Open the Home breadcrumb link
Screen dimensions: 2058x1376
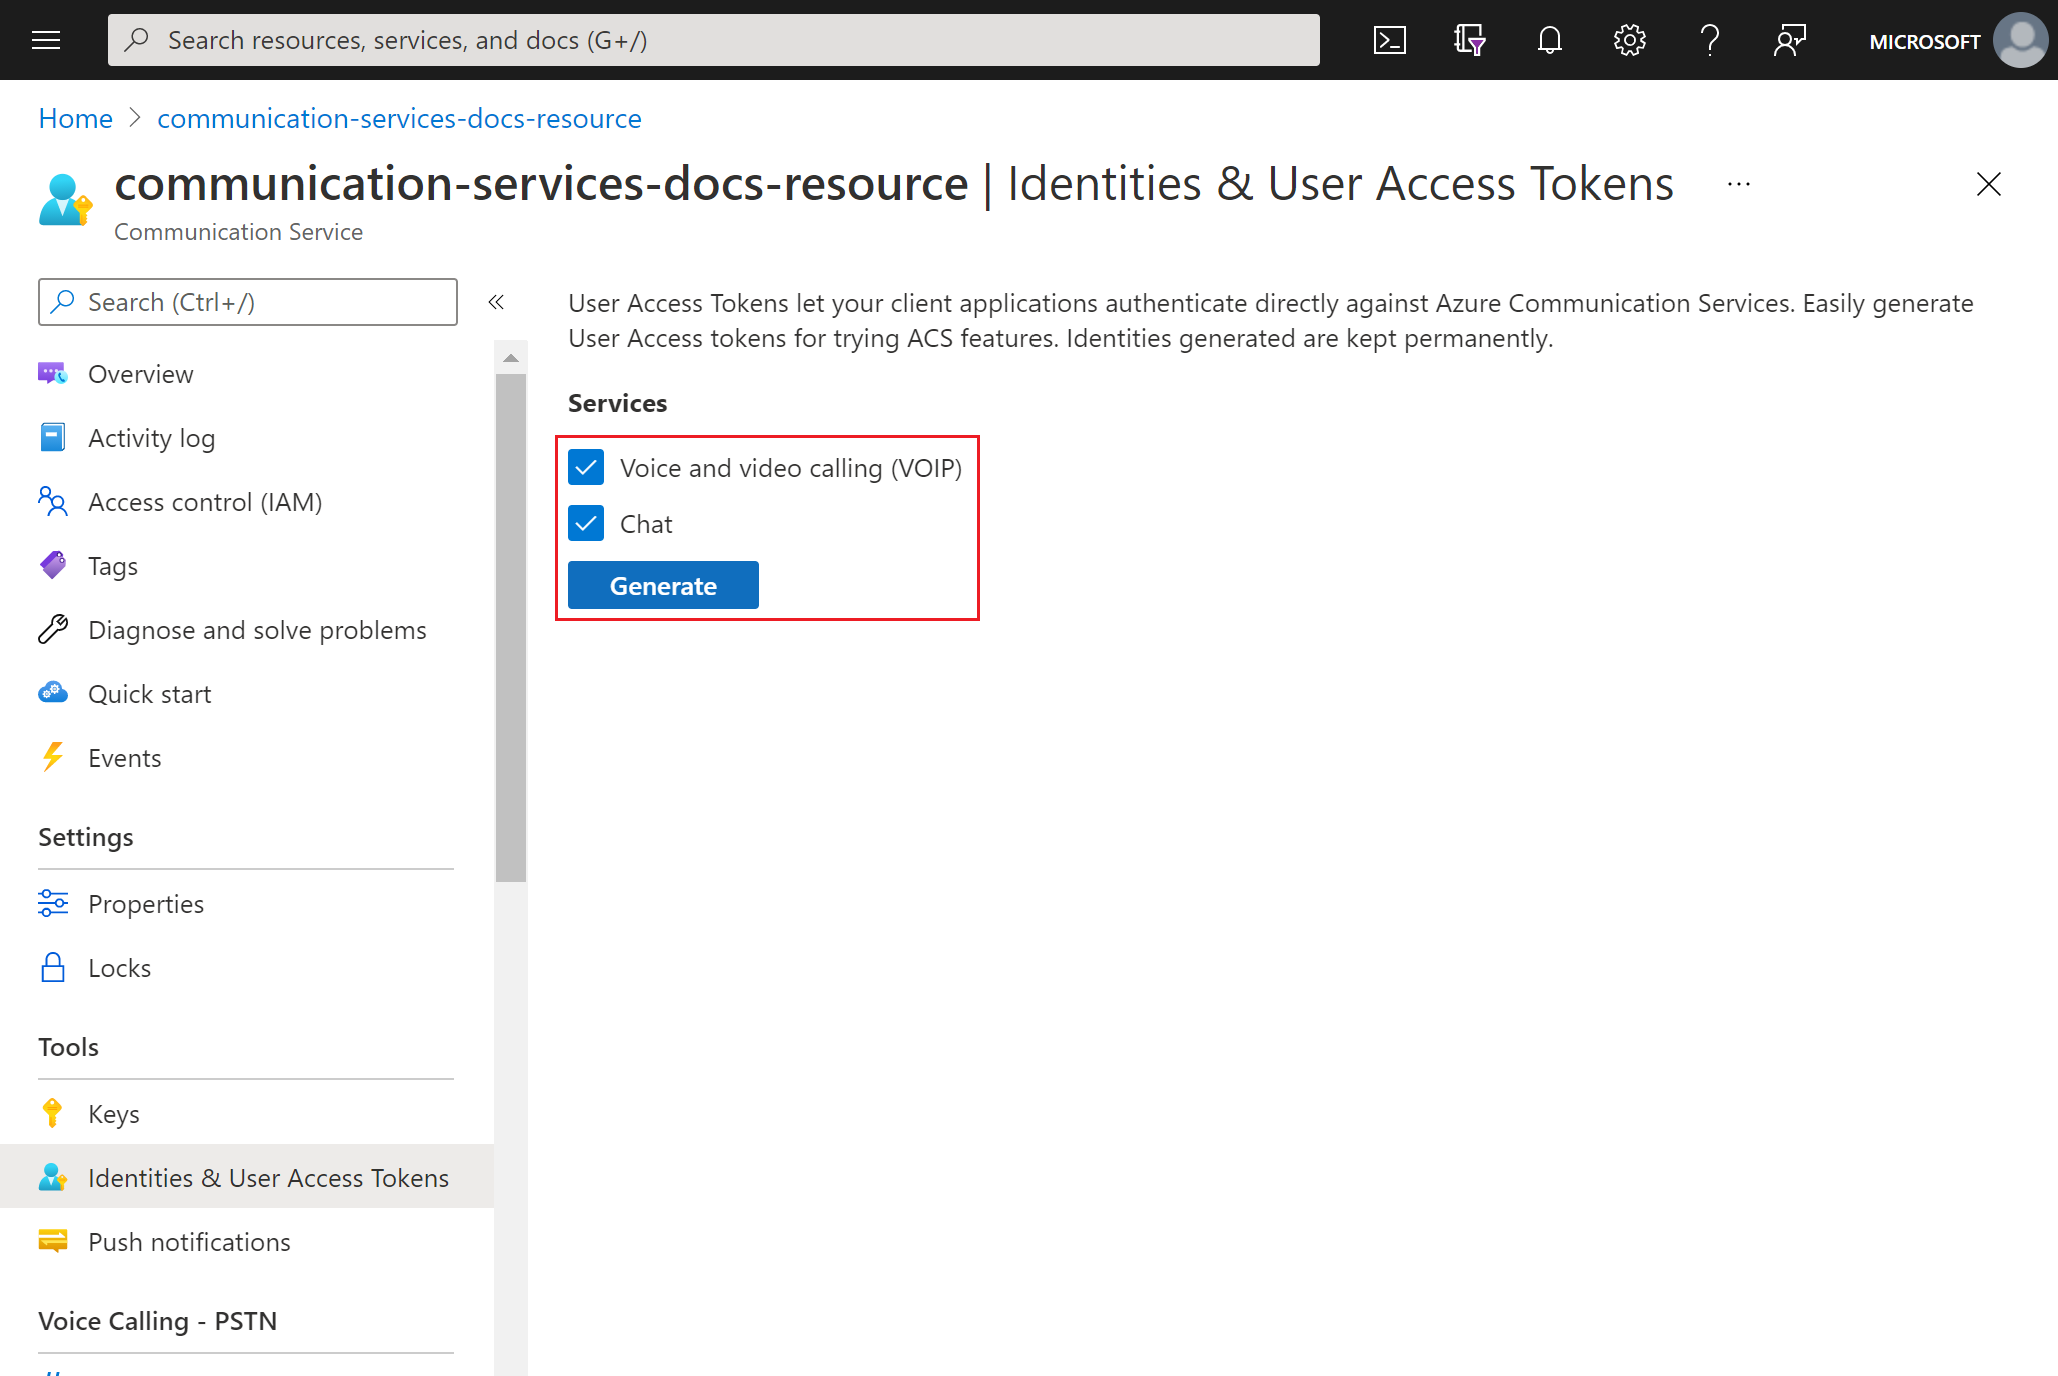[x=74, y=117]
